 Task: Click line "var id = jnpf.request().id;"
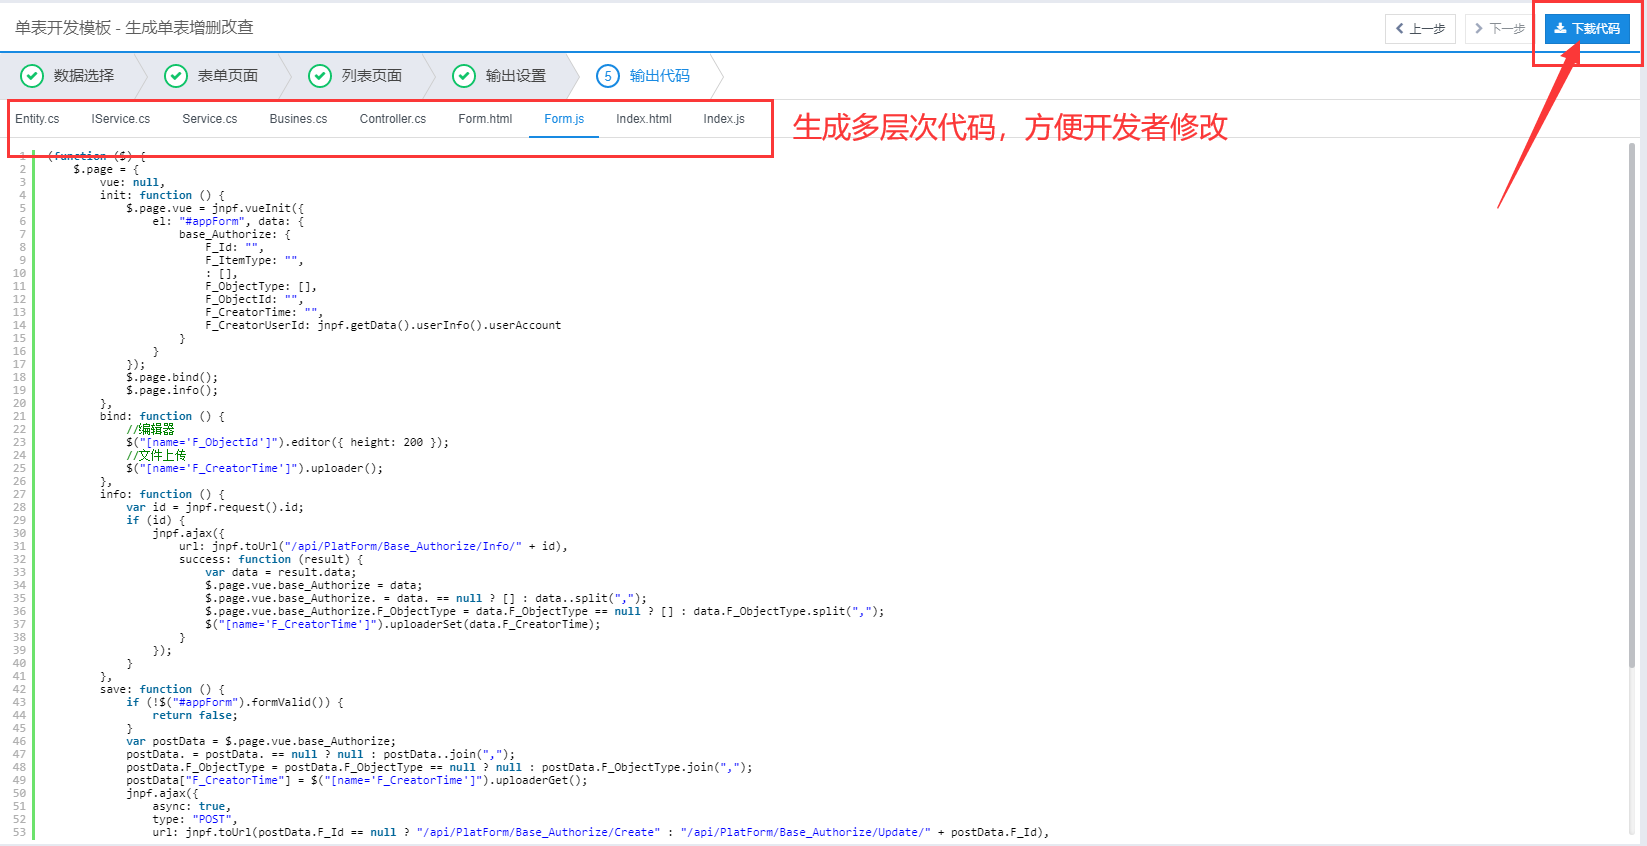point(215,508)
